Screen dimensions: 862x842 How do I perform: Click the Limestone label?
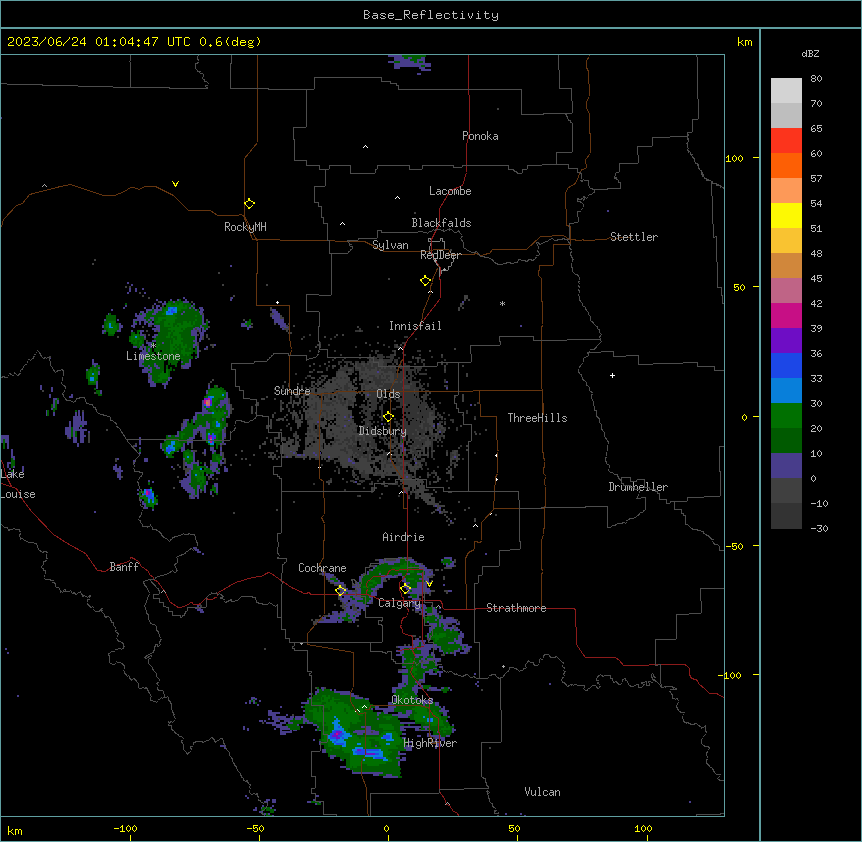(x=153, y=356)
